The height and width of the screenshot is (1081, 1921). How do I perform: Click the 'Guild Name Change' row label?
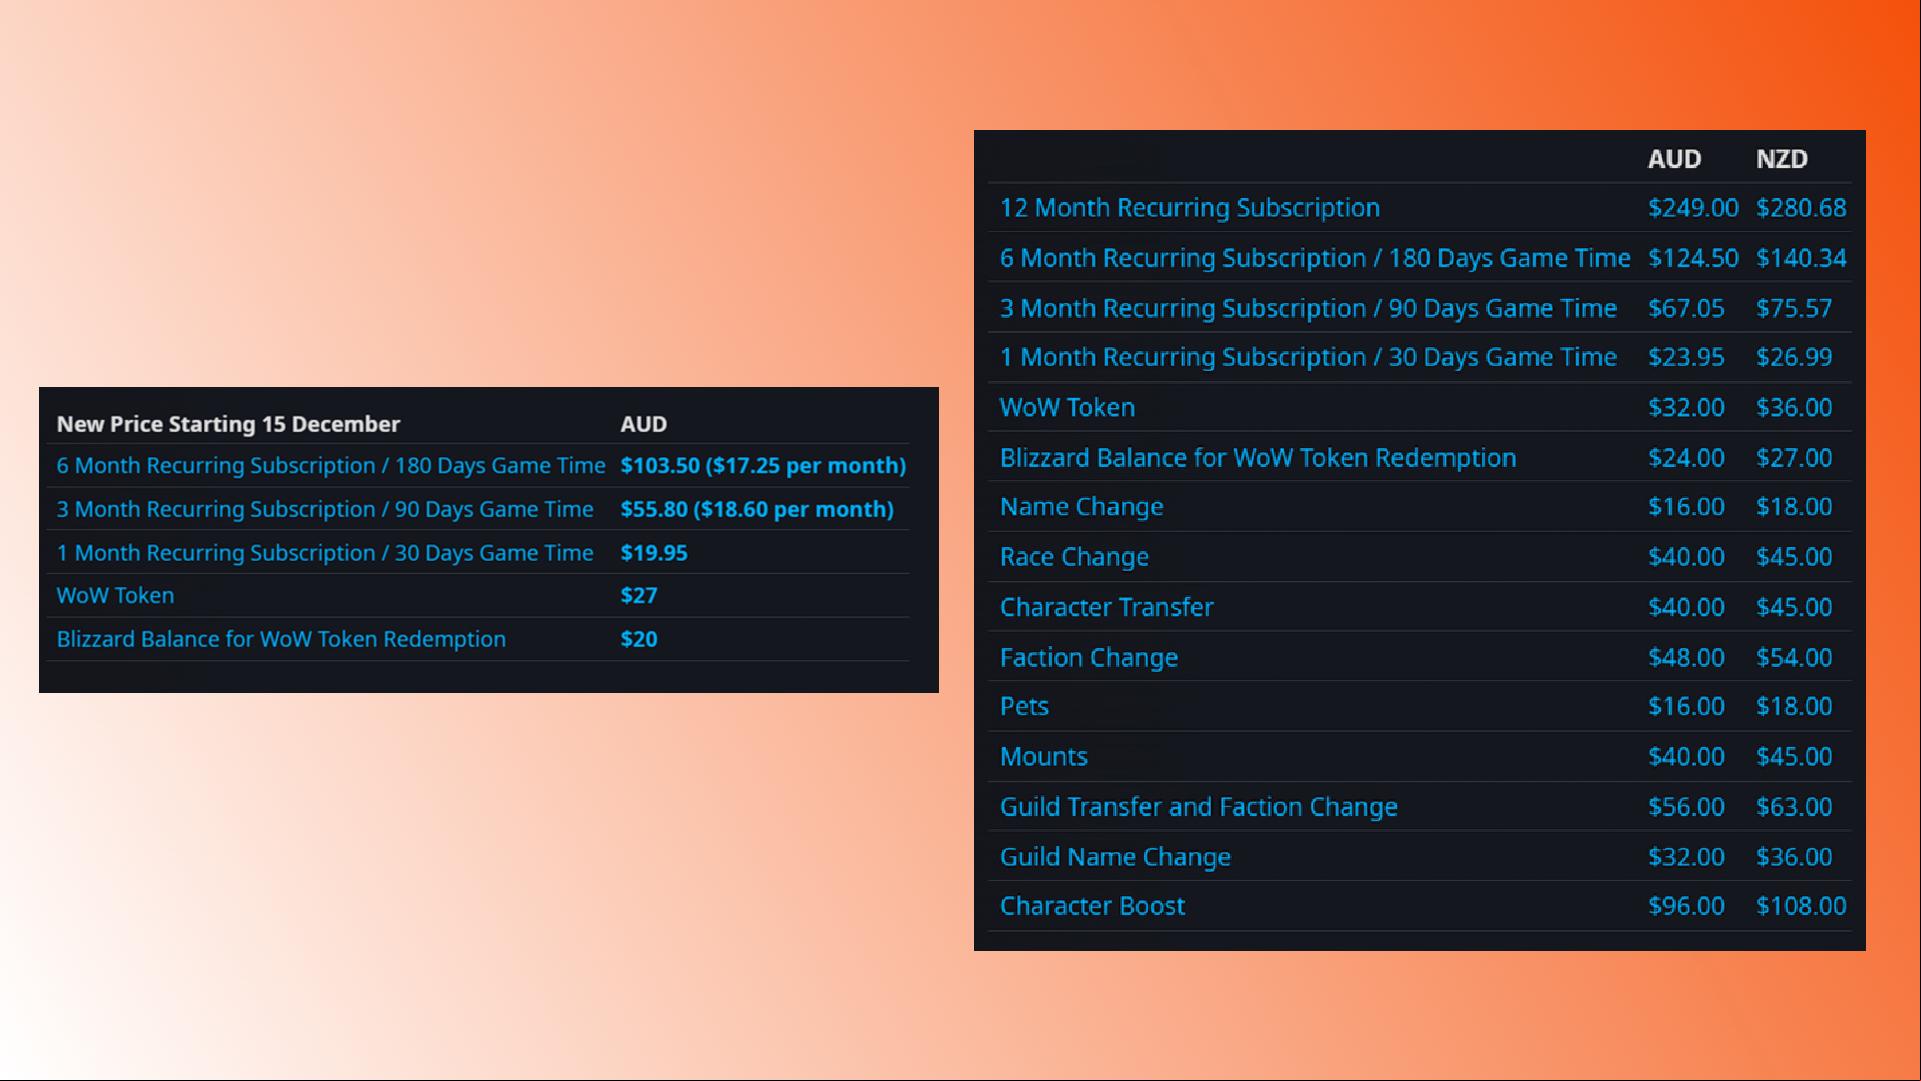(x=1115, y=857)
